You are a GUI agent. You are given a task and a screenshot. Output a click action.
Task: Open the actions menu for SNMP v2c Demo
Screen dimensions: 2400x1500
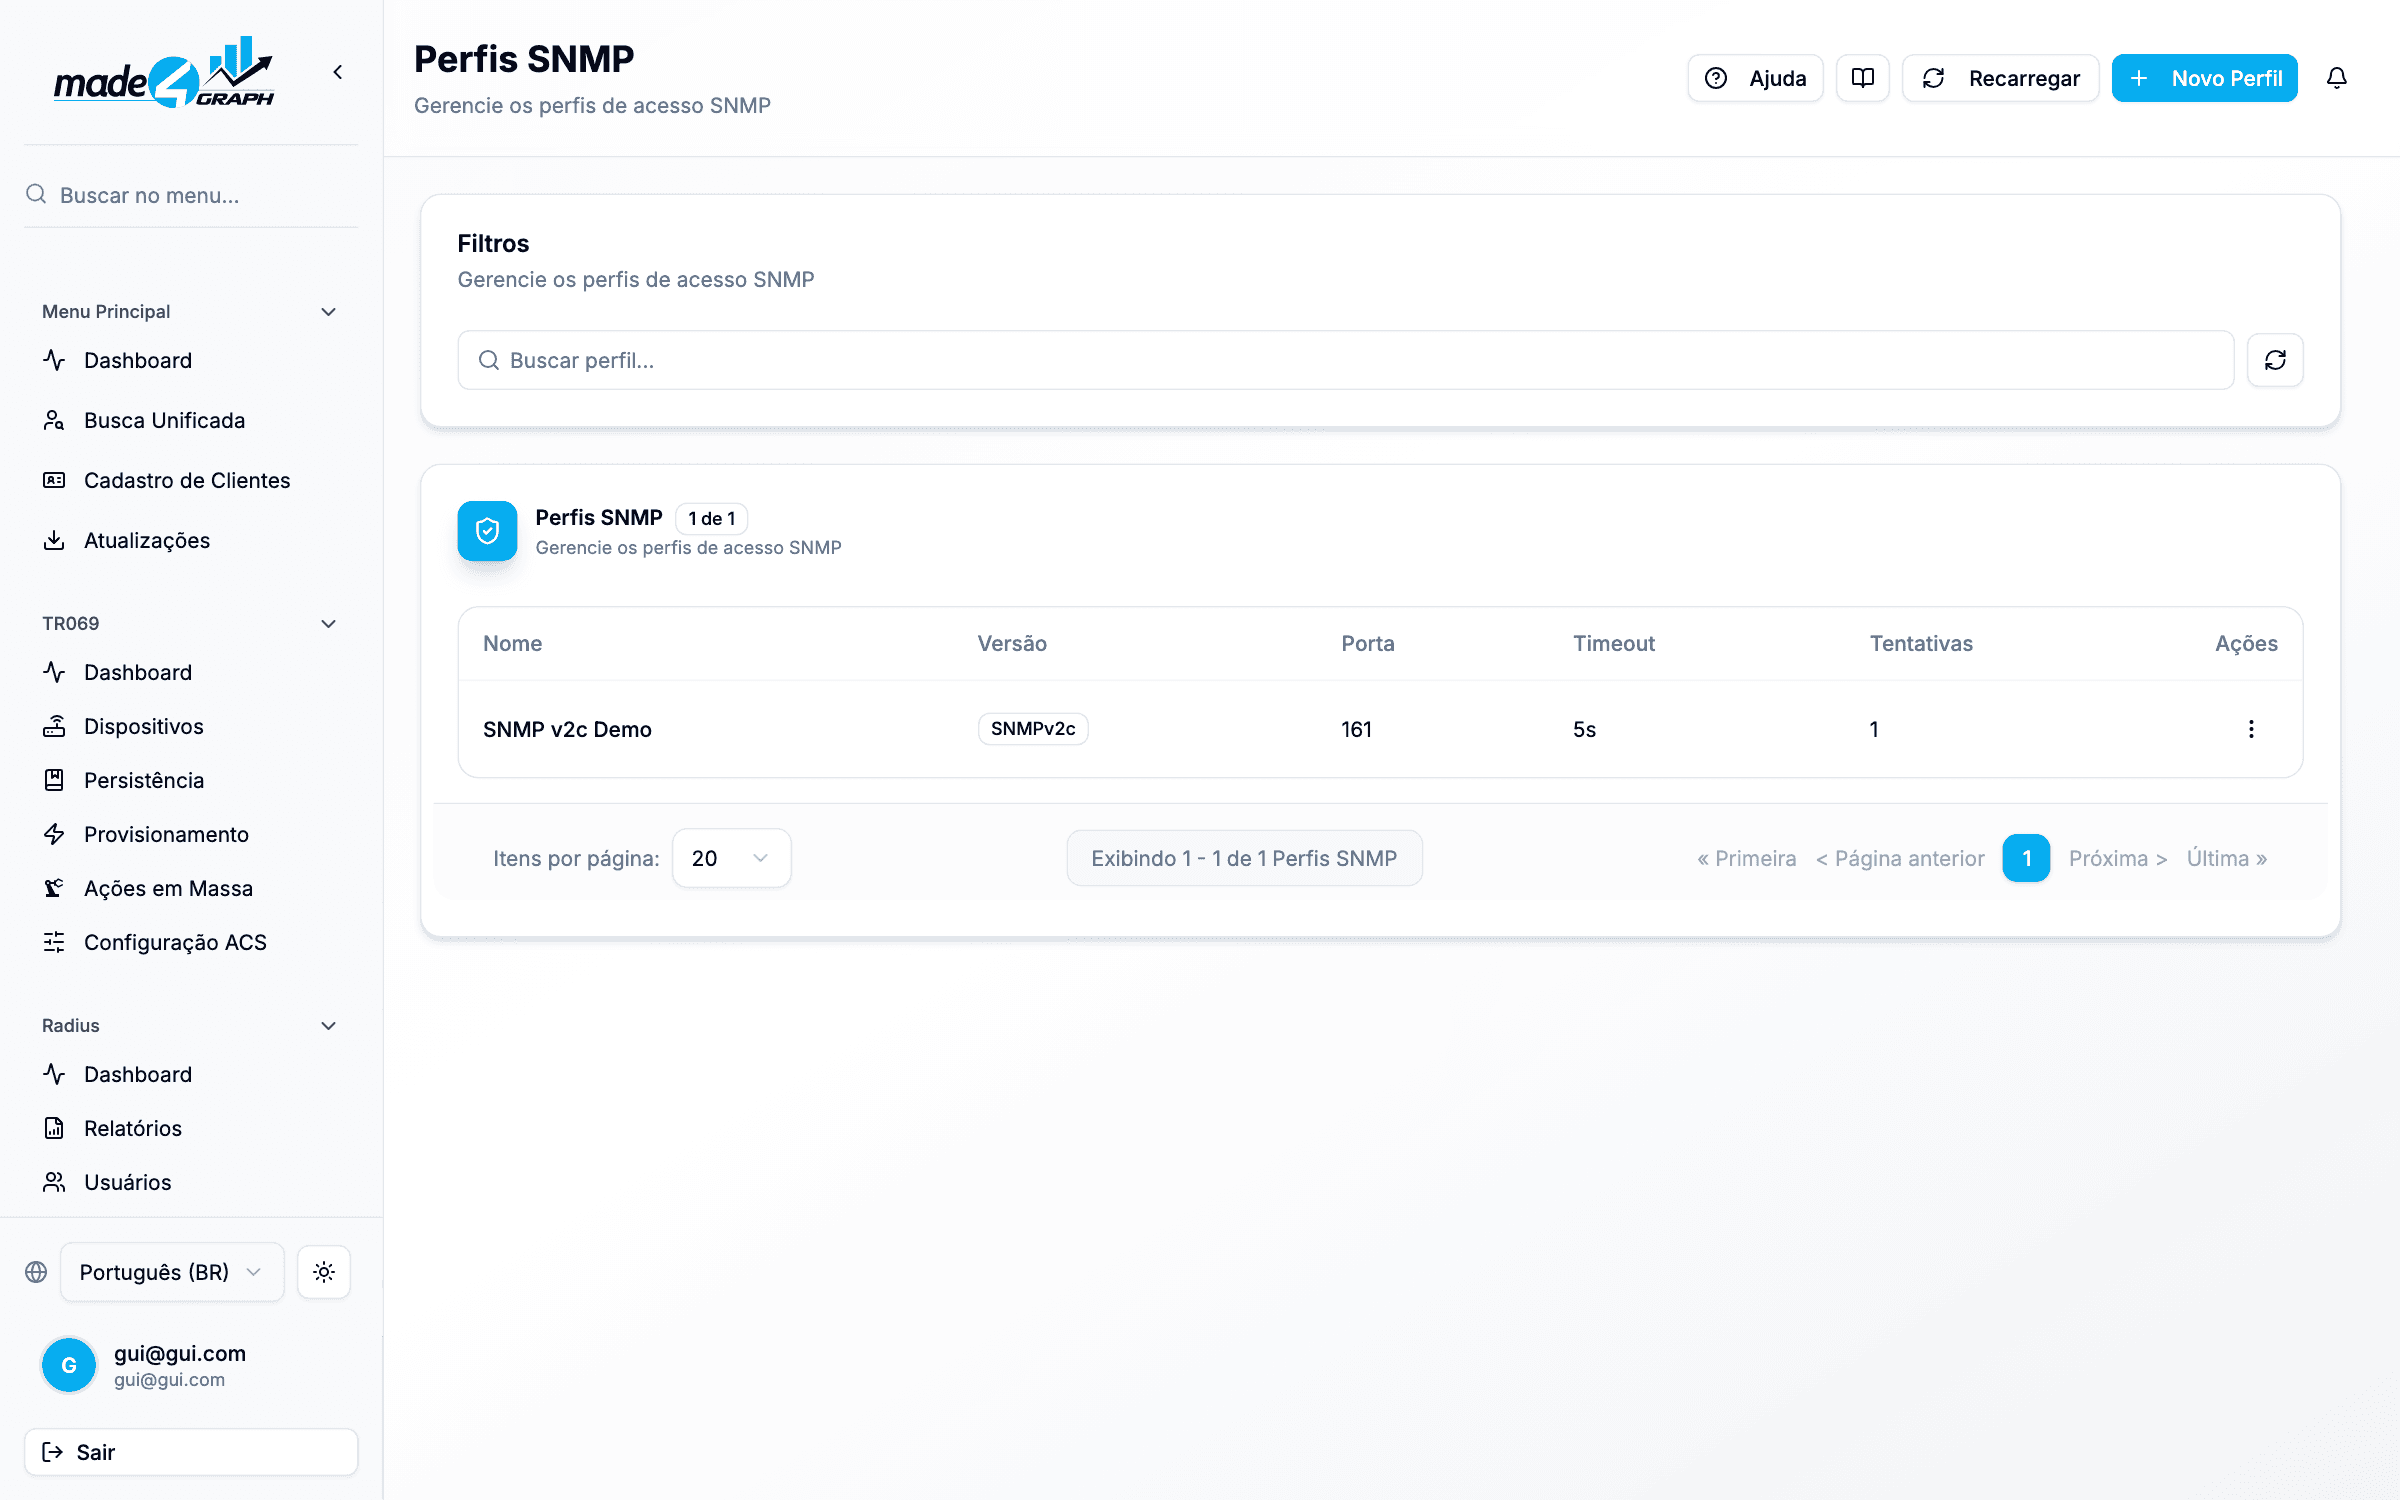coord(2251,729)
